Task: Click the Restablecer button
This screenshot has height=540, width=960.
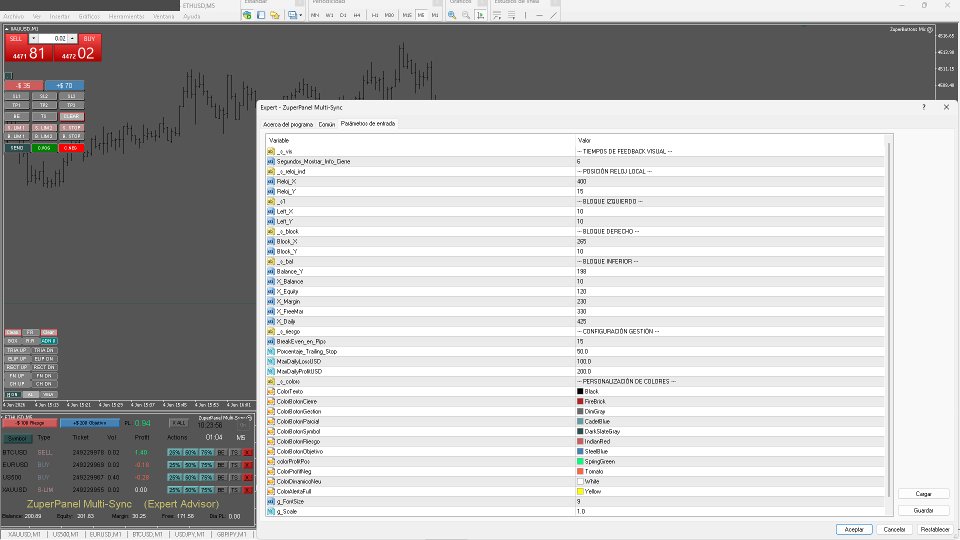Action: pyautogui.click(x=935, y=530)
